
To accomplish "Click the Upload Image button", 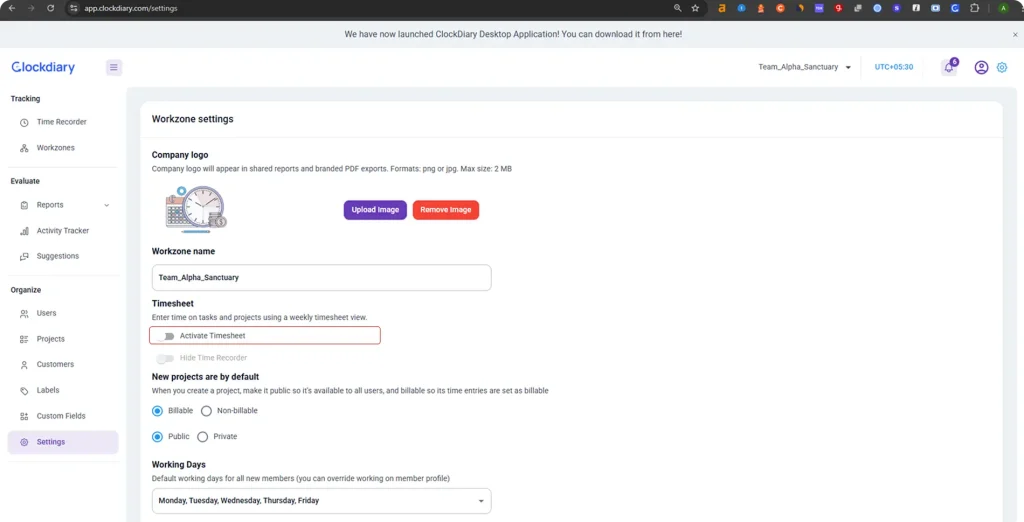I will 376,210.
